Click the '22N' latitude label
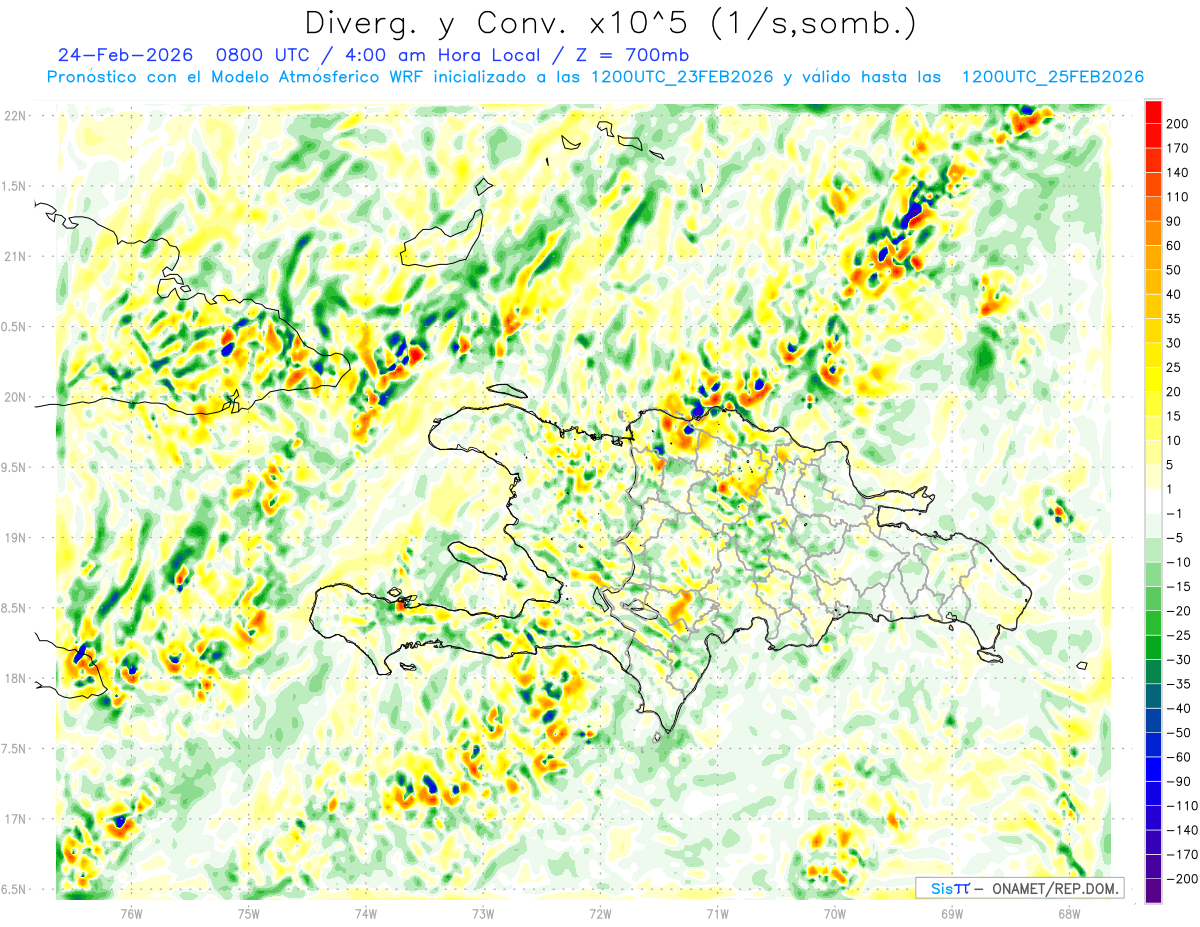 pos(15,116)
